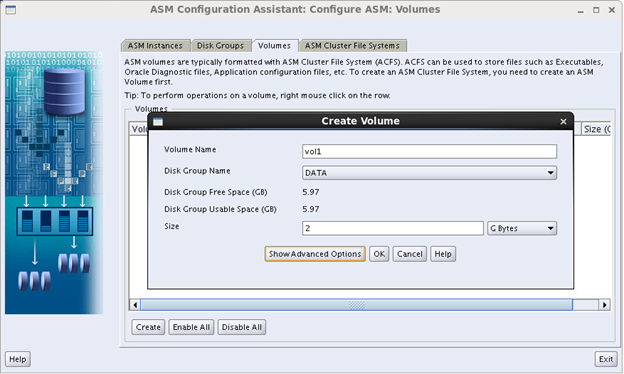
Task: Open the Disk Groups tab
Action: pos(220,46)
